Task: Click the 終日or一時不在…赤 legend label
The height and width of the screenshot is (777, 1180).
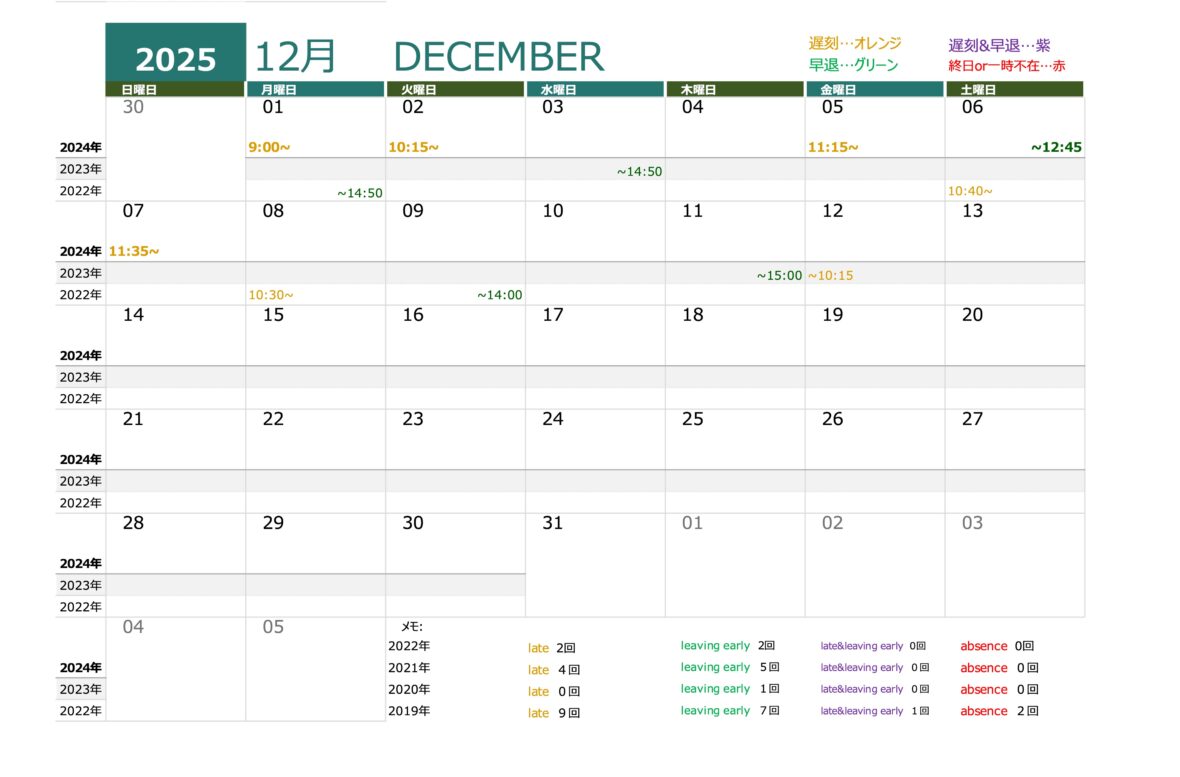Action: [x=1007, y=65]
